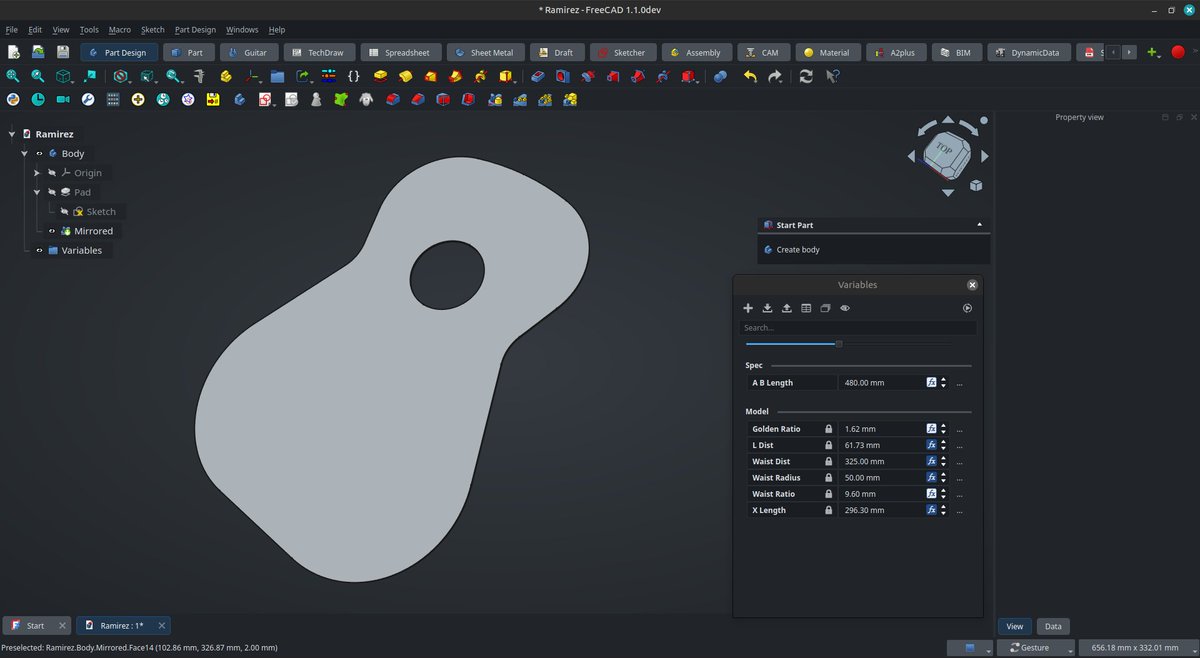
Task: Select the Mirrored feature in tree
Action: click(x=93, y=231)
